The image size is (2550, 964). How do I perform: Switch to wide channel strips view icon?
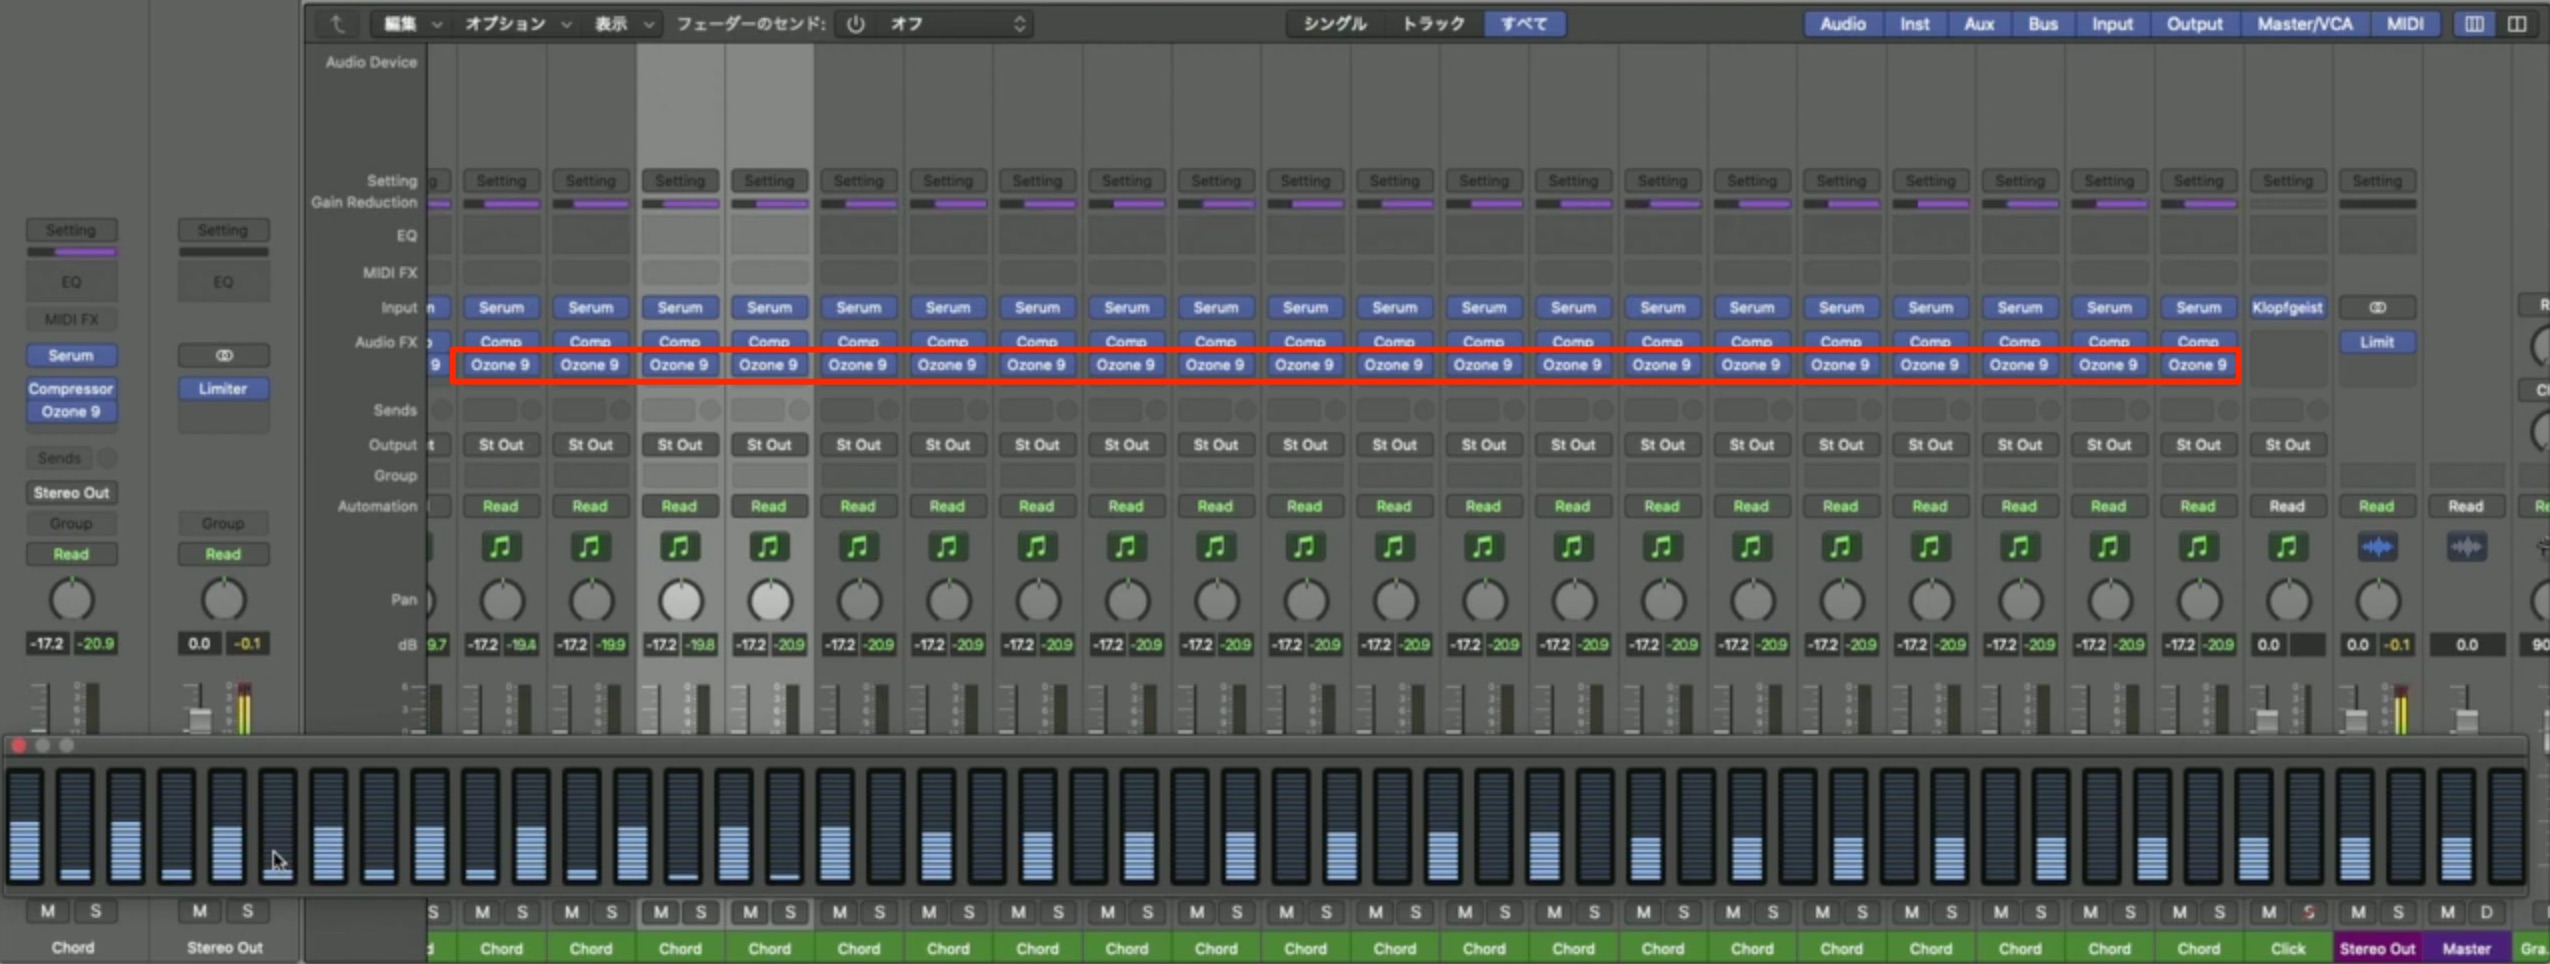pos(2517,24)
